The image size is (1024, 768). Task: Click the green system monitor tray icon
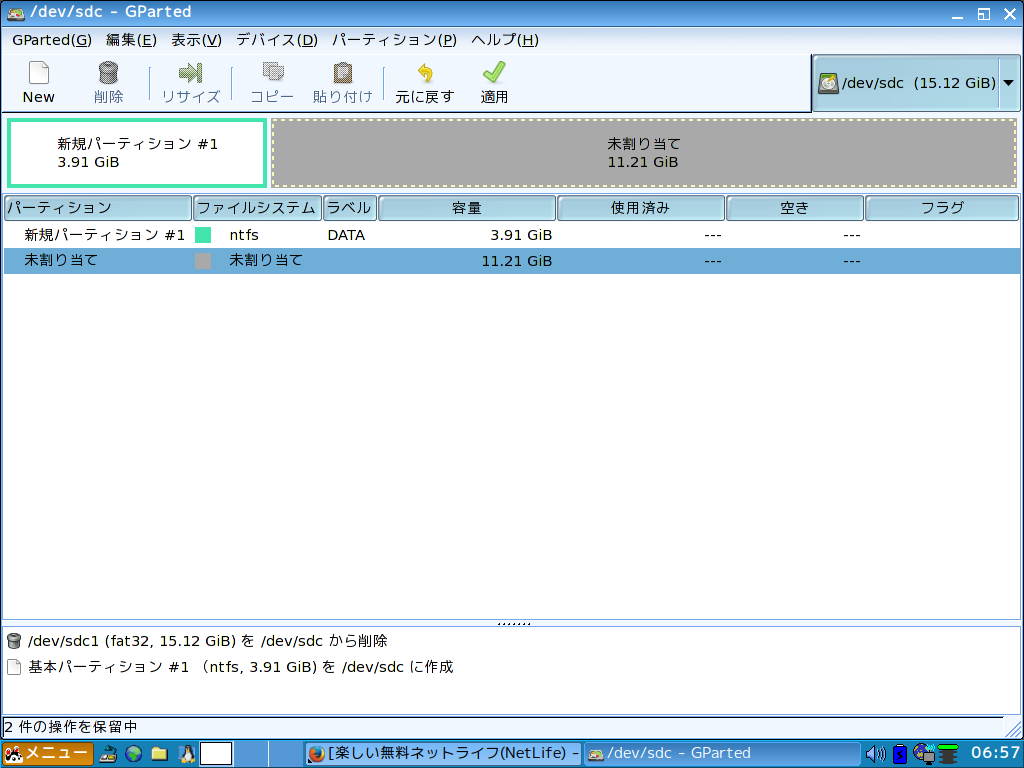point(948,754)
